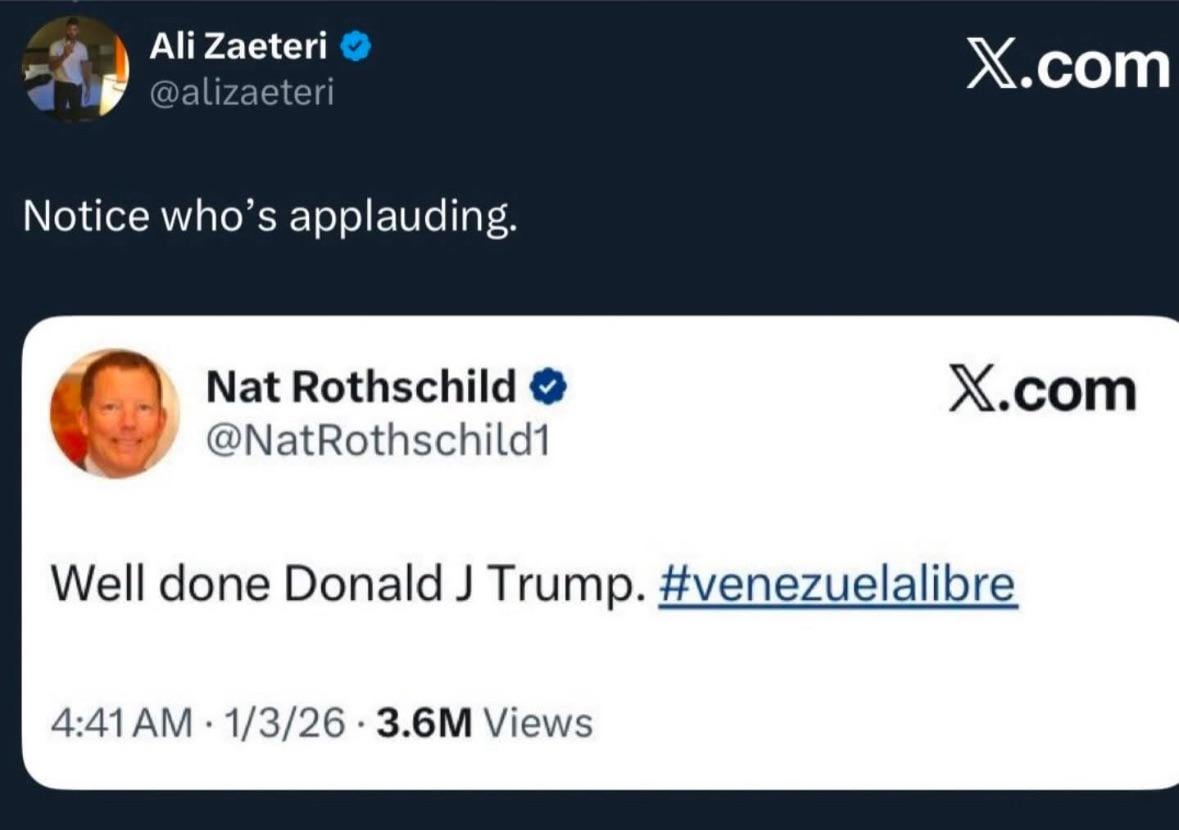The width and height of the screenshot is (1179, 830).
Task: Open Ali Zaeteri's profile picture
Action: coord(75,68)
